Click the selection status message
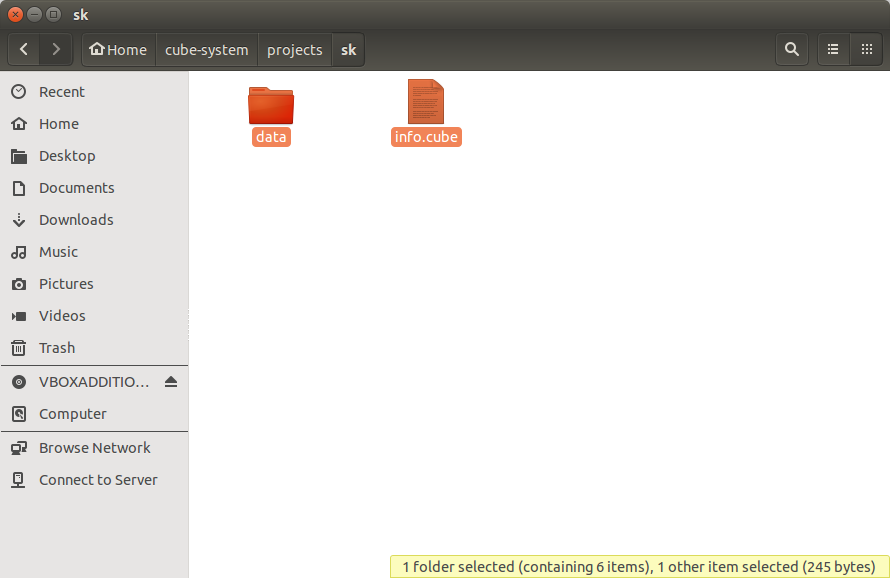 [x=639, y=567]
